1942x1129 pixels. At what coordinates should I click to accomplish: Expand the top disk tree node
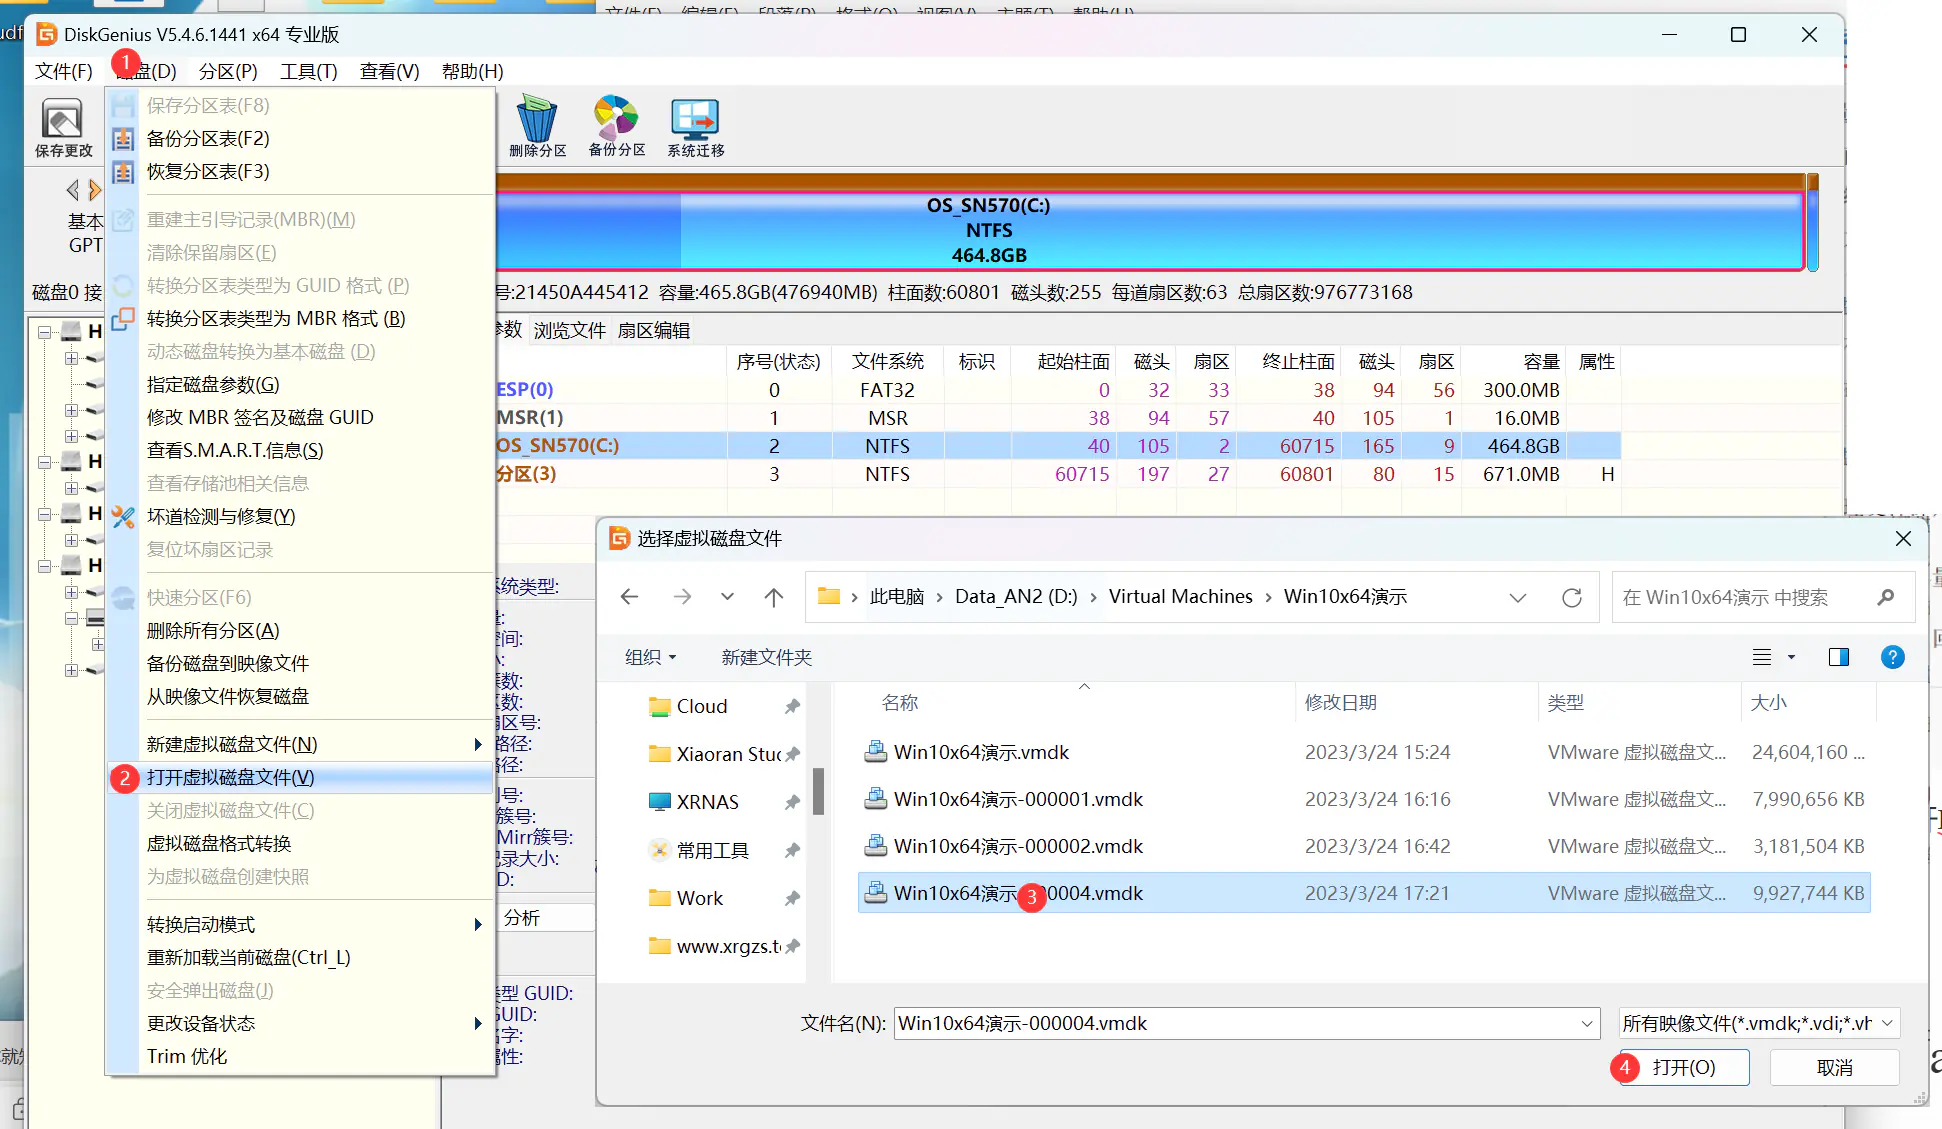pos(44,331)
